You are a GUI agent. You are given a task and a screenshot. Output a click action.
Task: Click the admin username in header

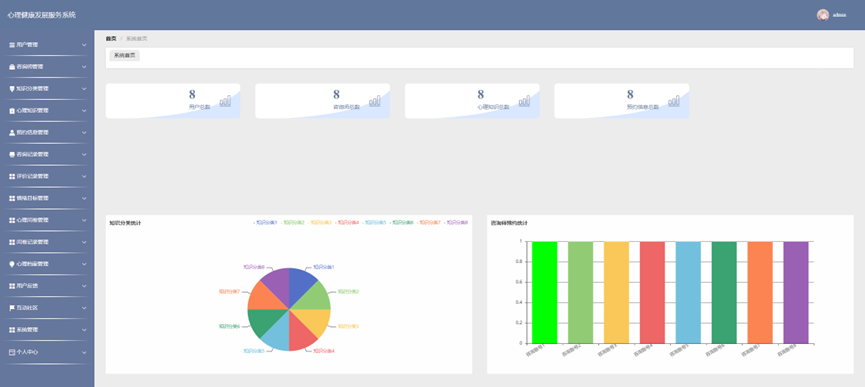840,15
